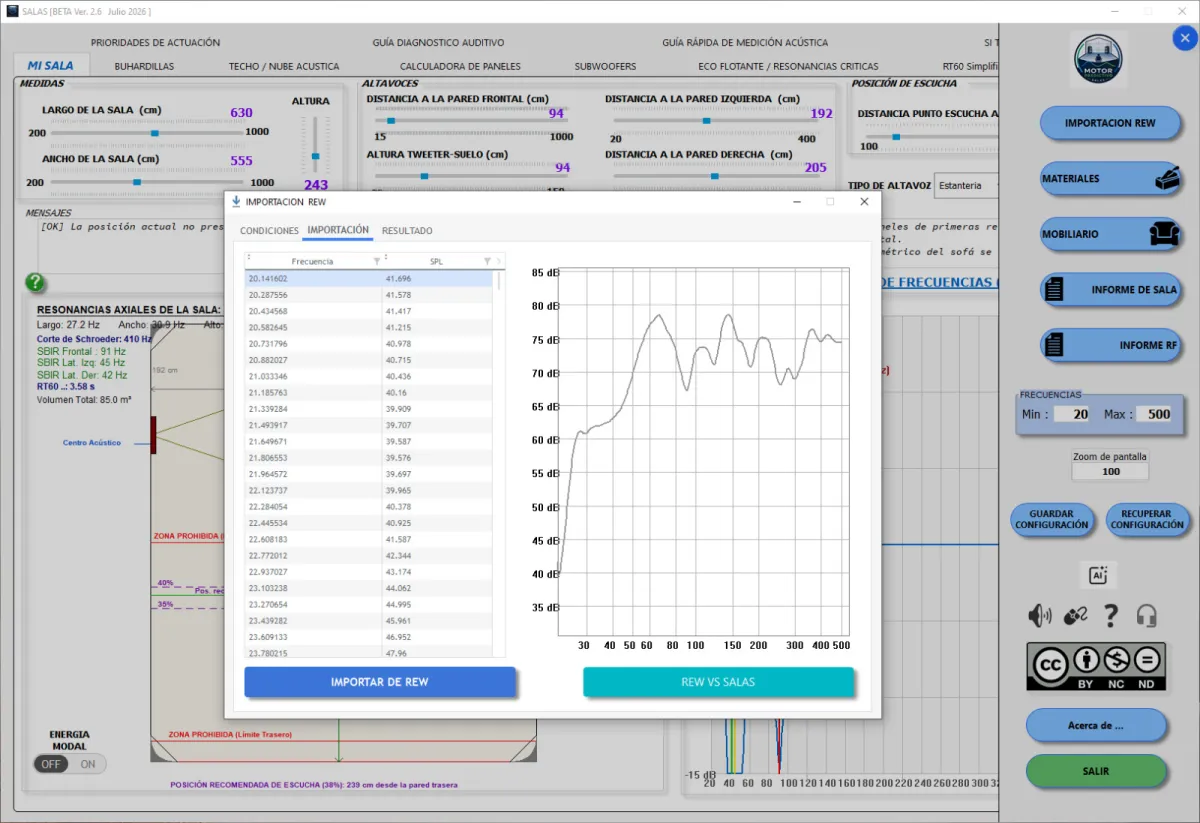The height and width of the screenshot is (823, 1200).
Task: Open the Mi Sala tab
Action: tap(50, 66)
